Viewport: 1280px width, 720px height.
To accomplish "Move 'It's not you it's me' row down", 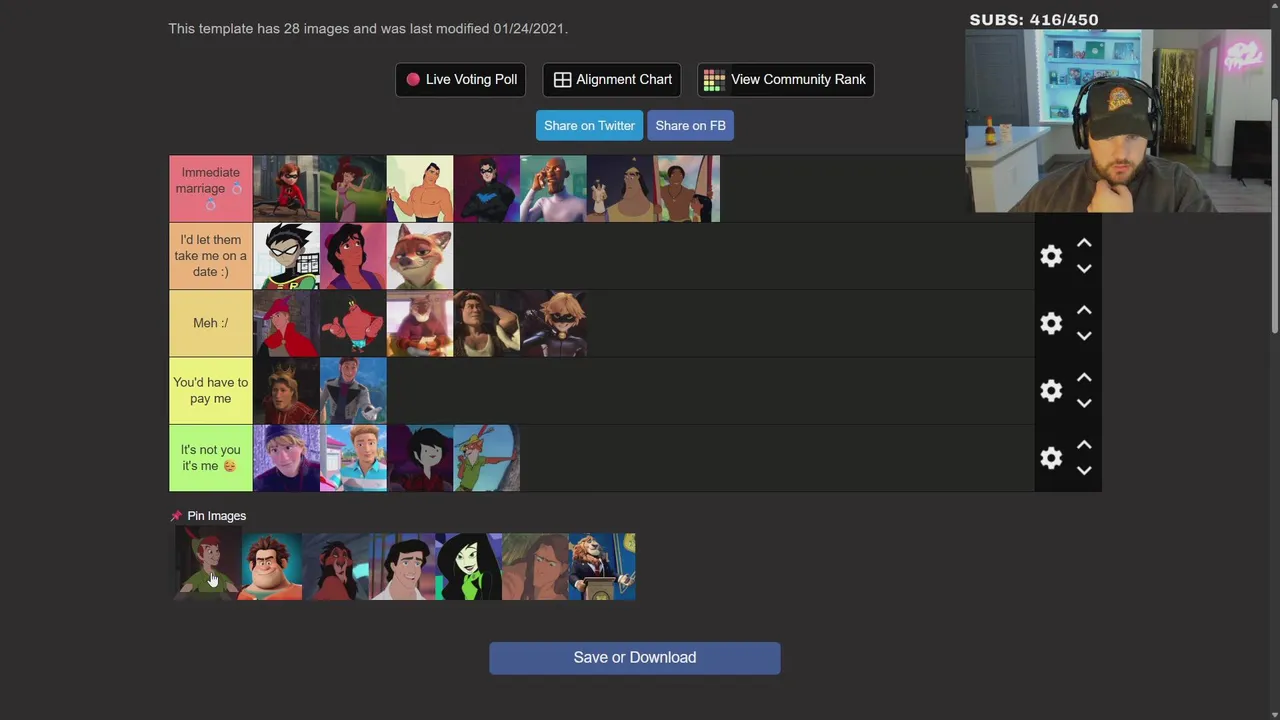I will click(x=1084, y=470).
